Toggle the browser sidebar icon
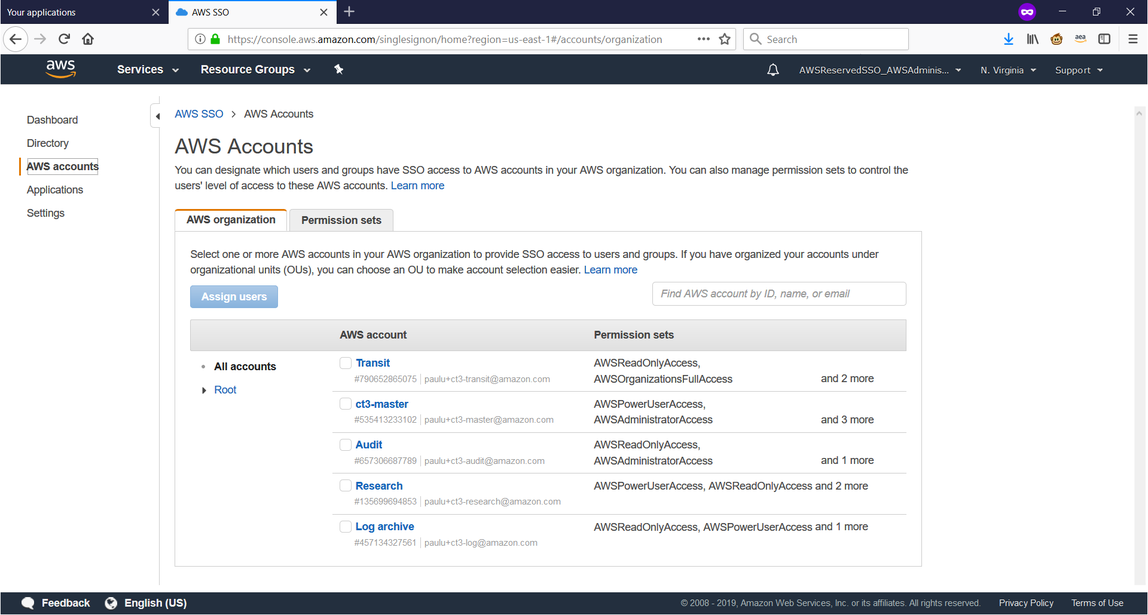Viewport: 1148px width, 615px height. tap(1105, 40)
